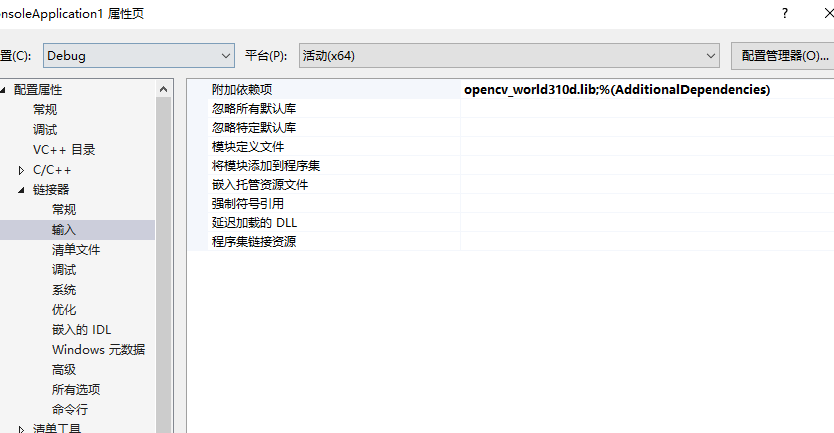Viewport: 834px width, 433px height.
Task: Click the 忽略所有默认库 value field
Action: pos(647,109)
